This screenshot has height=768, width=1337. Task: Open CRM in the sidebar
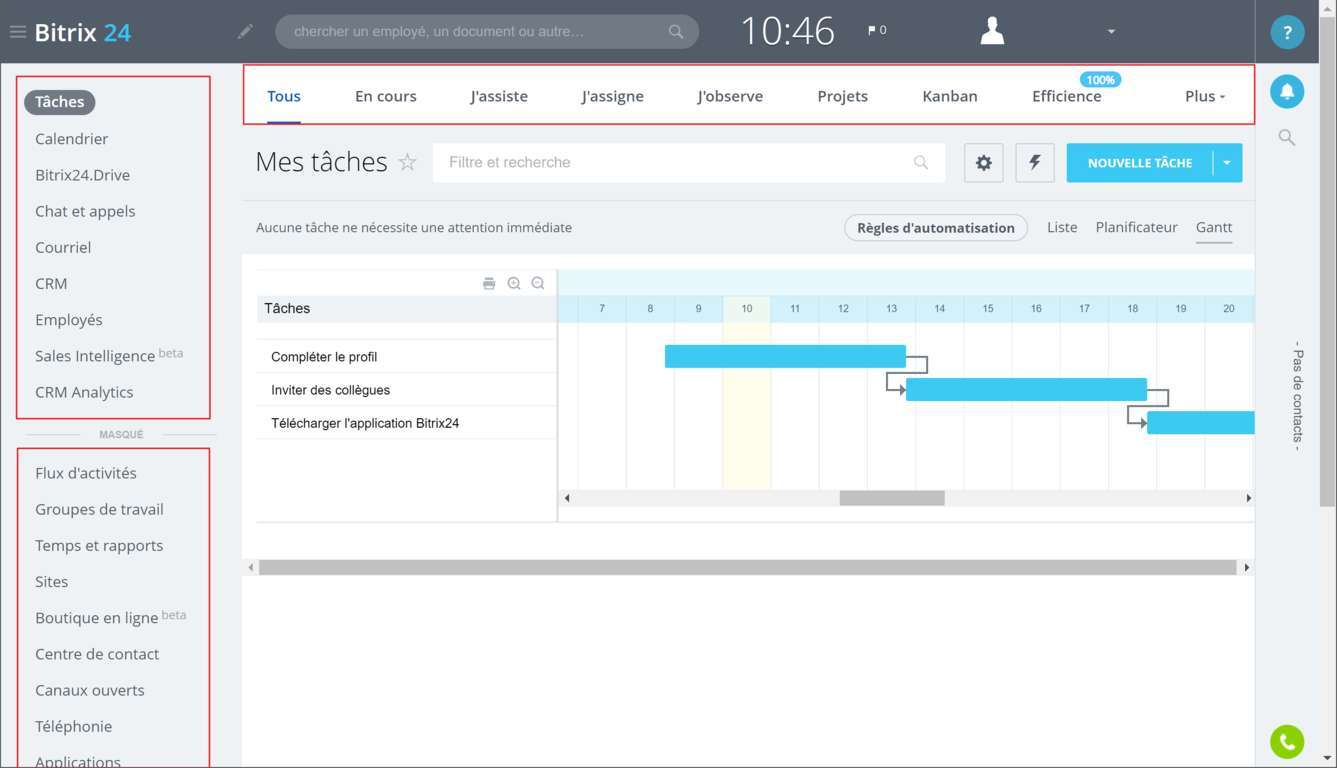(x=51, y=284)
